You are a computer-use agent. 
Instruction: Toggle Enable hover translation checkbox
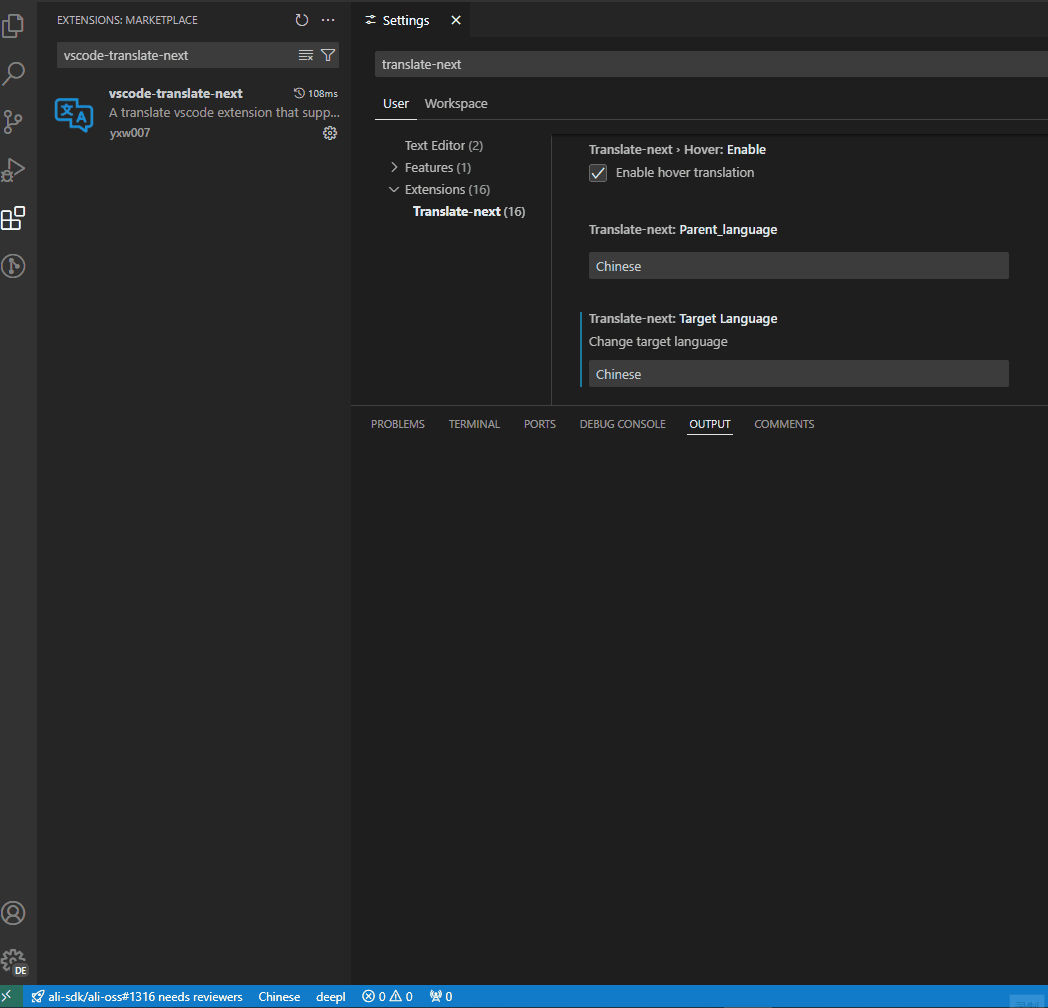[598, 173]
